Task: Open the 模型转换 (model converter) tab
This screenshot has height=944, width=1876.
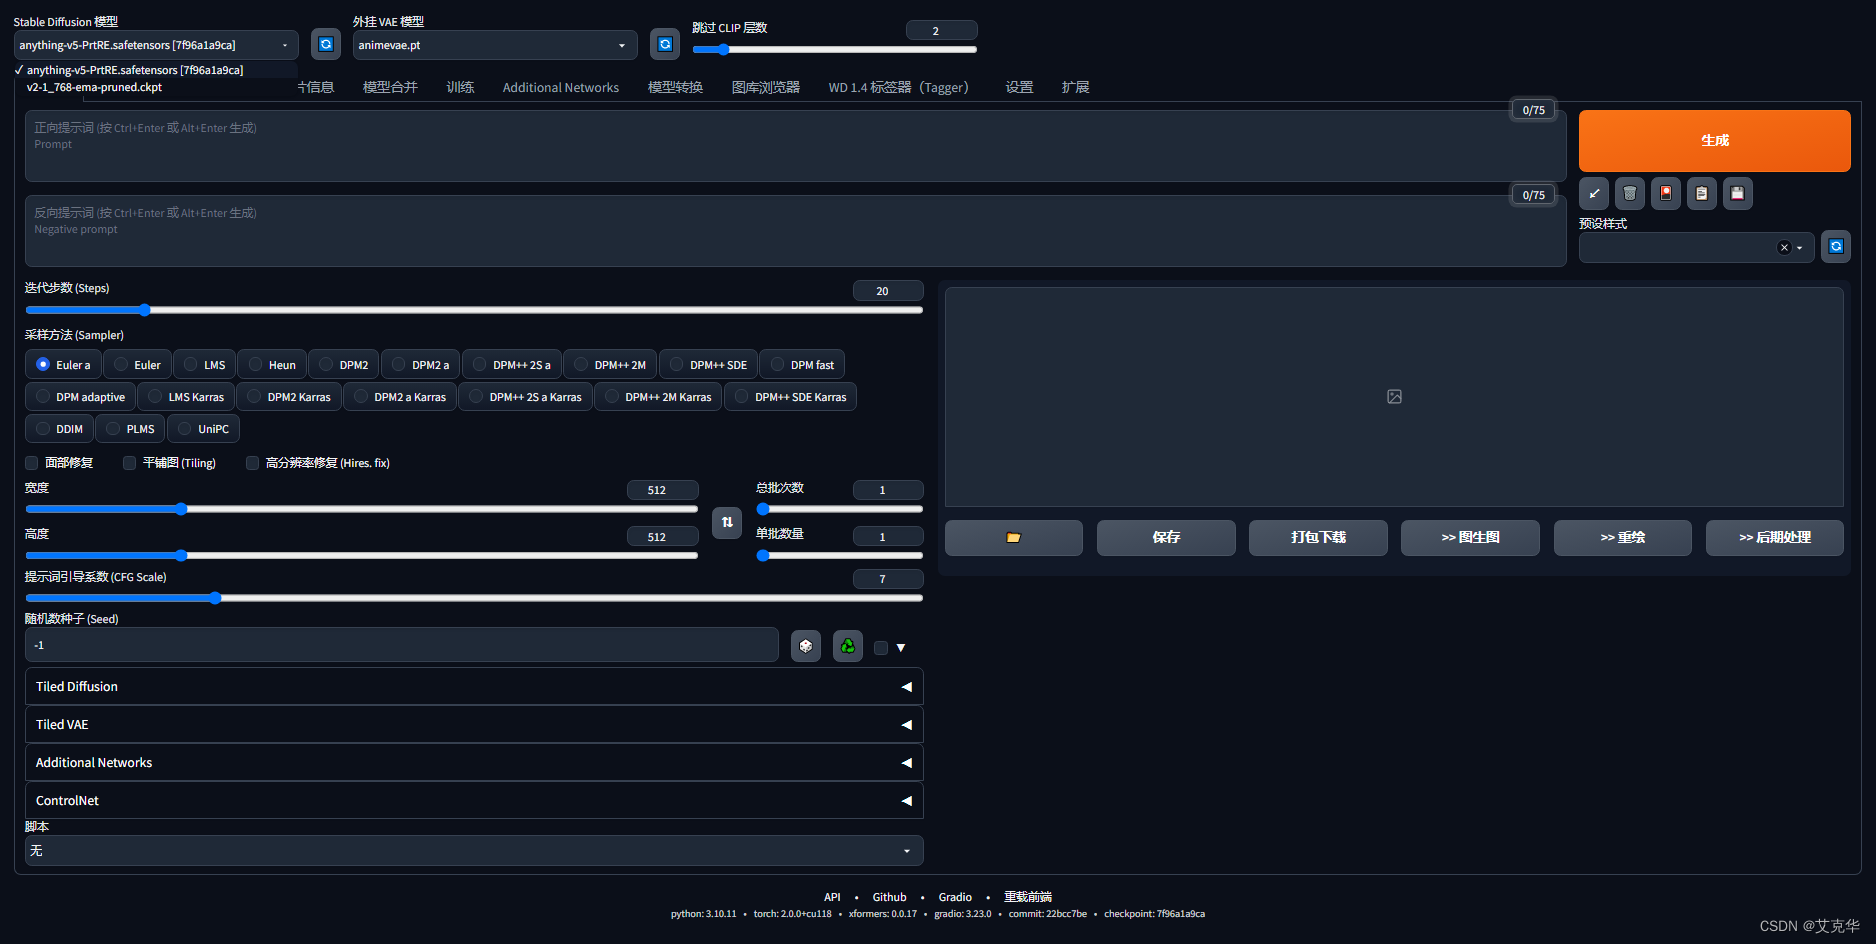Action: pos(675,87)
